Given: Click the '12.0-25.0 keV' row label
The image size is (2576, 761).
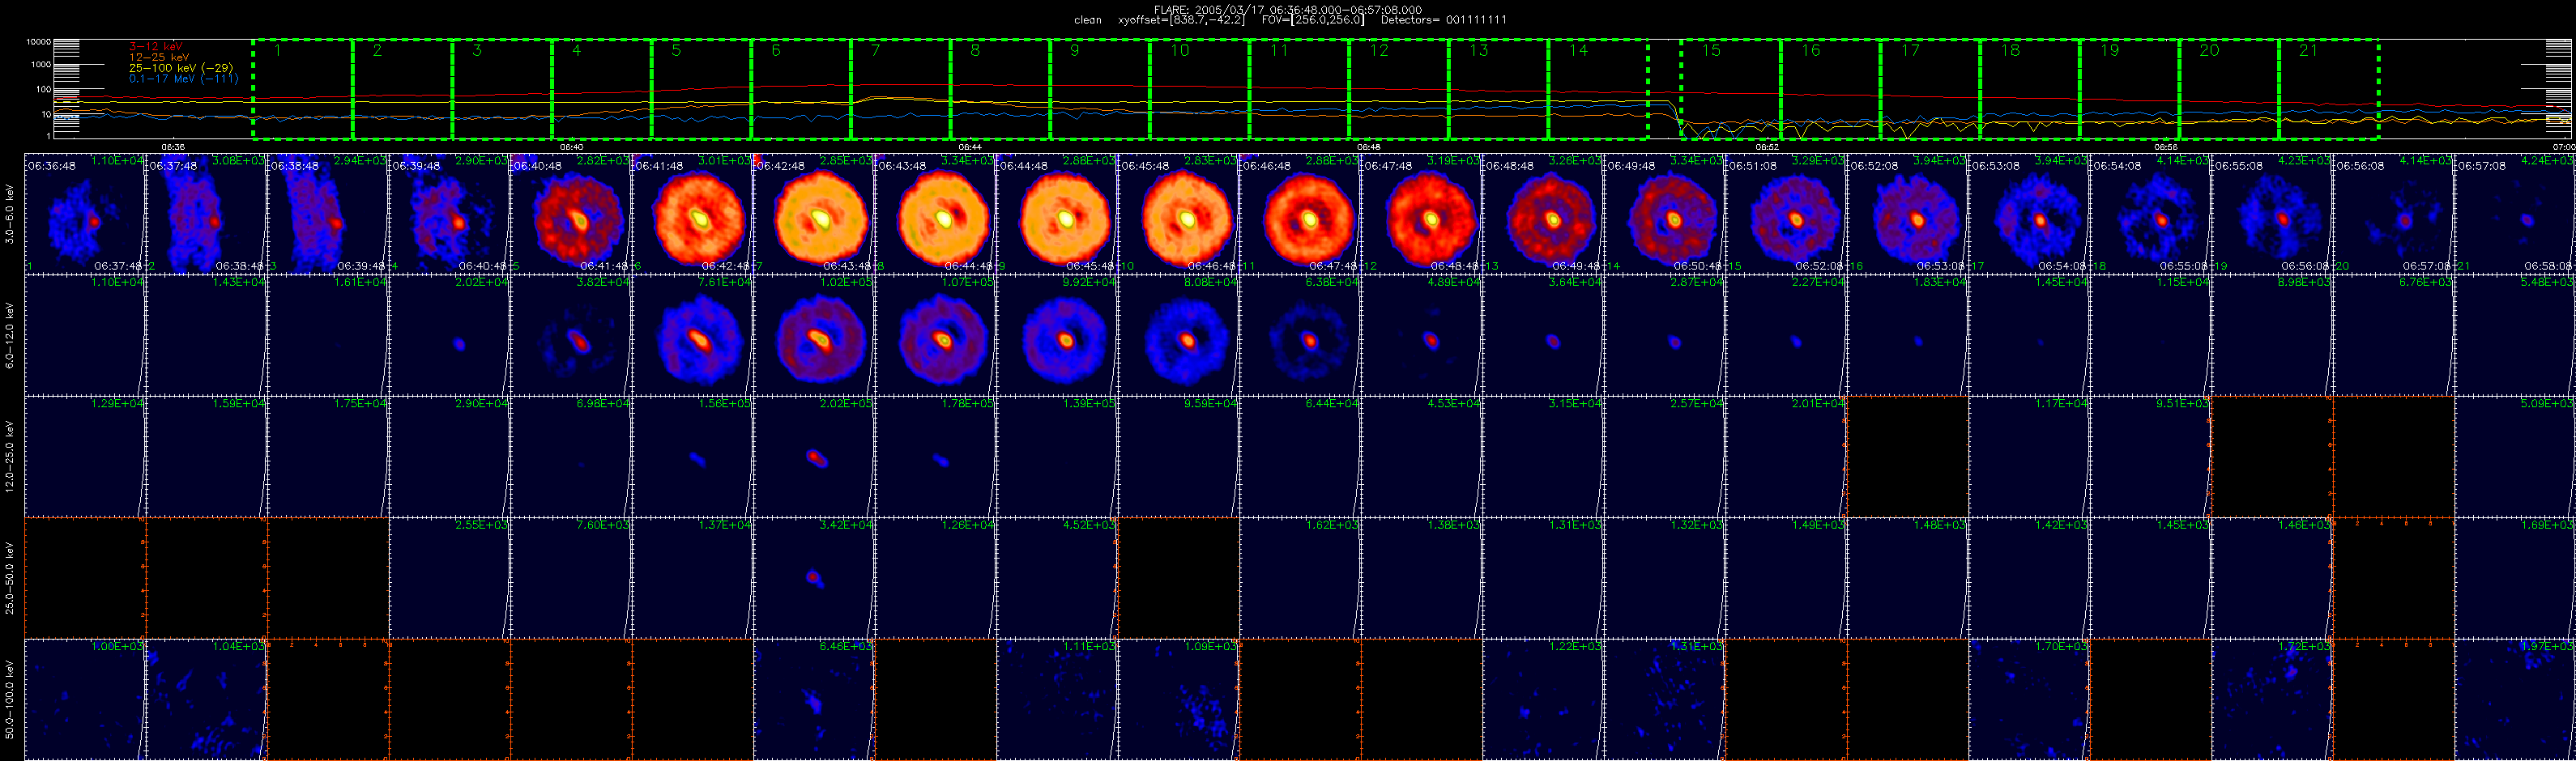Looking at the screenshot, I should [x=11, y=456].
